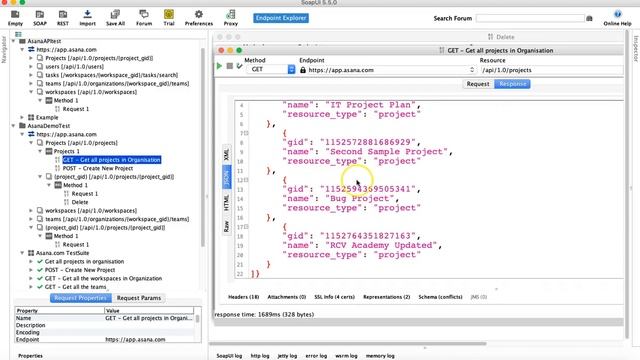Open the Schema (conflicts) tab
The height and width of the screenshot is (360, 640).
tap(440, 297)
